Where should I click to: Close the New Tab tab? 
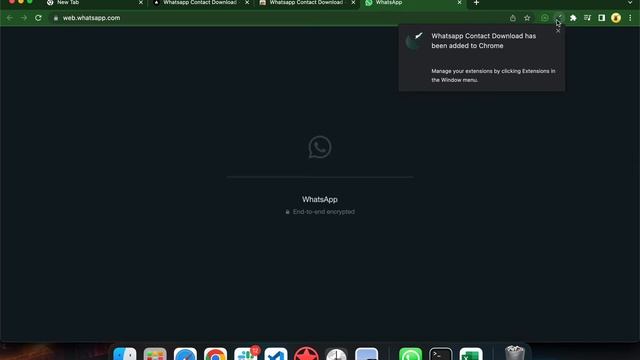pyautogui.click(x=141, y=3)
